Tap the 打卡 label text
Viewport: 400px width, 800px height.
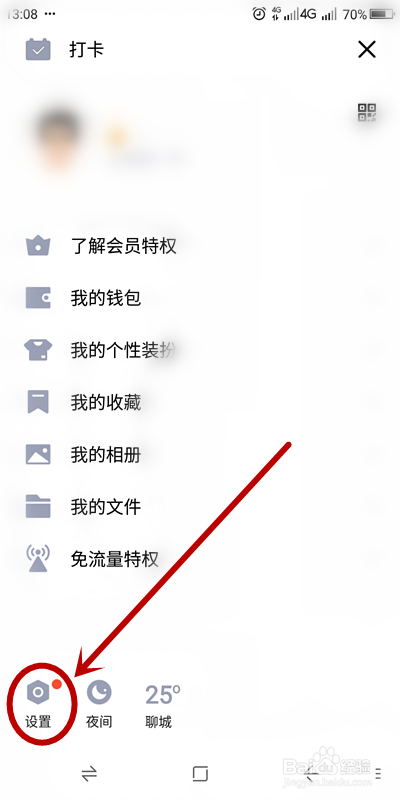87,50
